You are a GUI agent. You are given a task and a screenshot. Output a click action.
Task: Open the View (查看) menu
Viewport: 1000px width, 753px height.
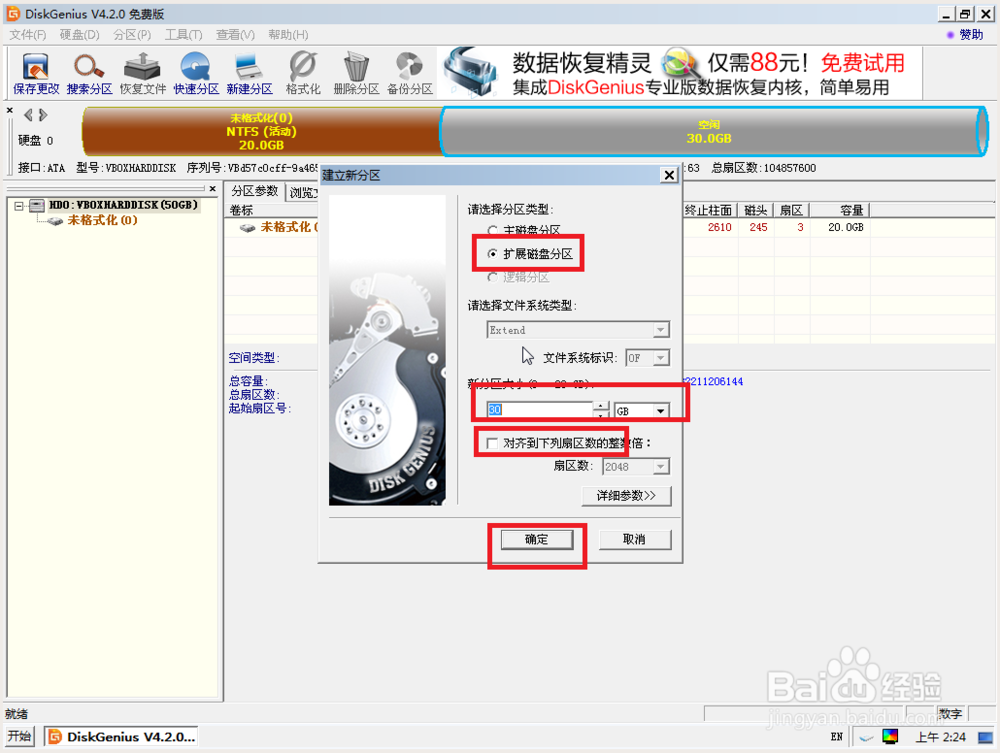235,34
